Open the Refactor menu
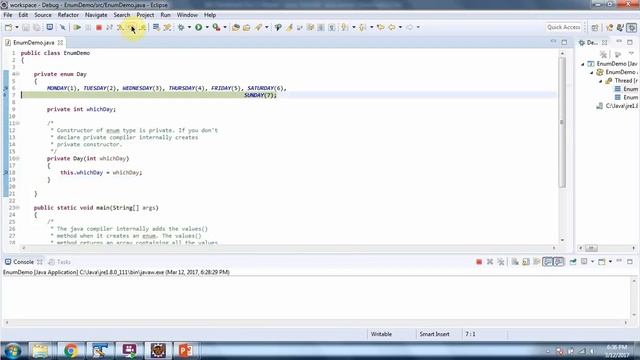The image size is (640, 360). [x=68, y=15]
